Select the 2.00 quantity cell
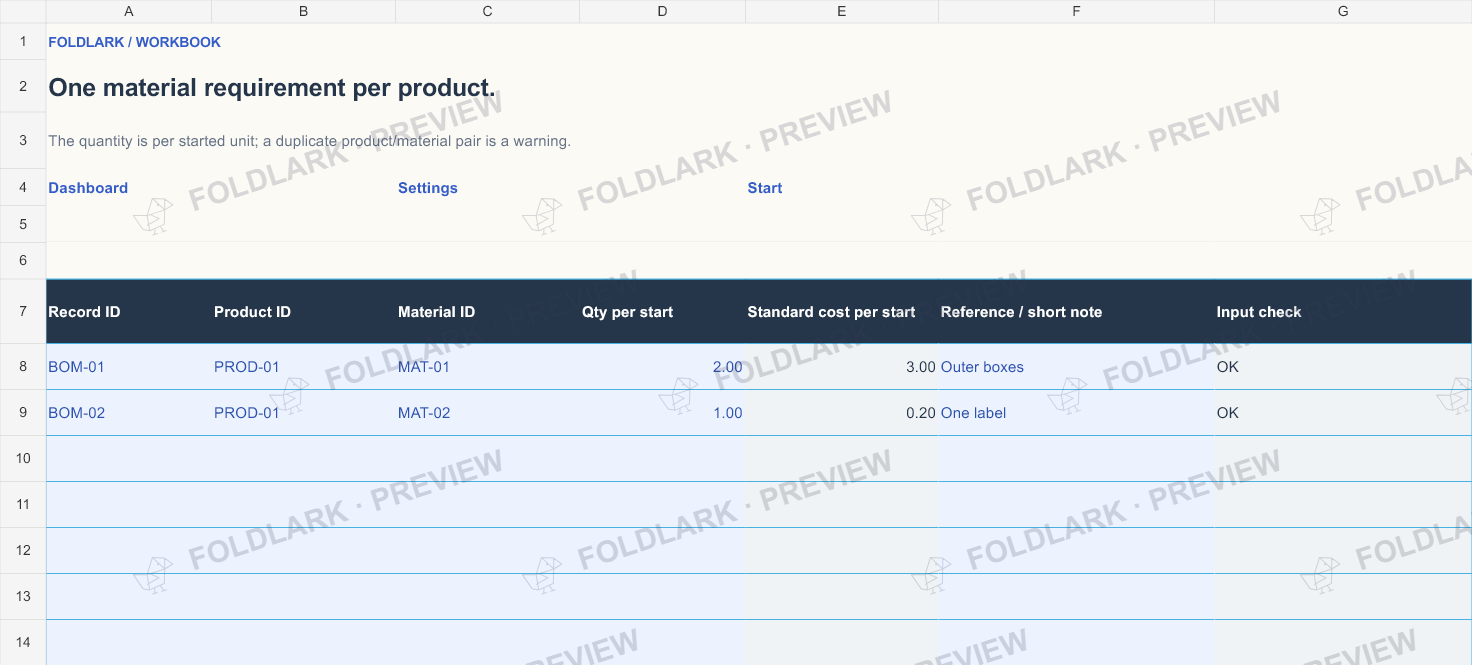The image size is (1472, 665). click(663, 367)
